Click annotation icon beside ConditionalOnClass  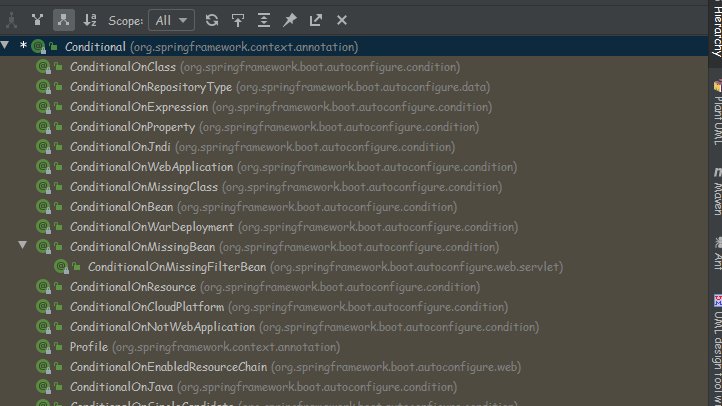[44, 67]
